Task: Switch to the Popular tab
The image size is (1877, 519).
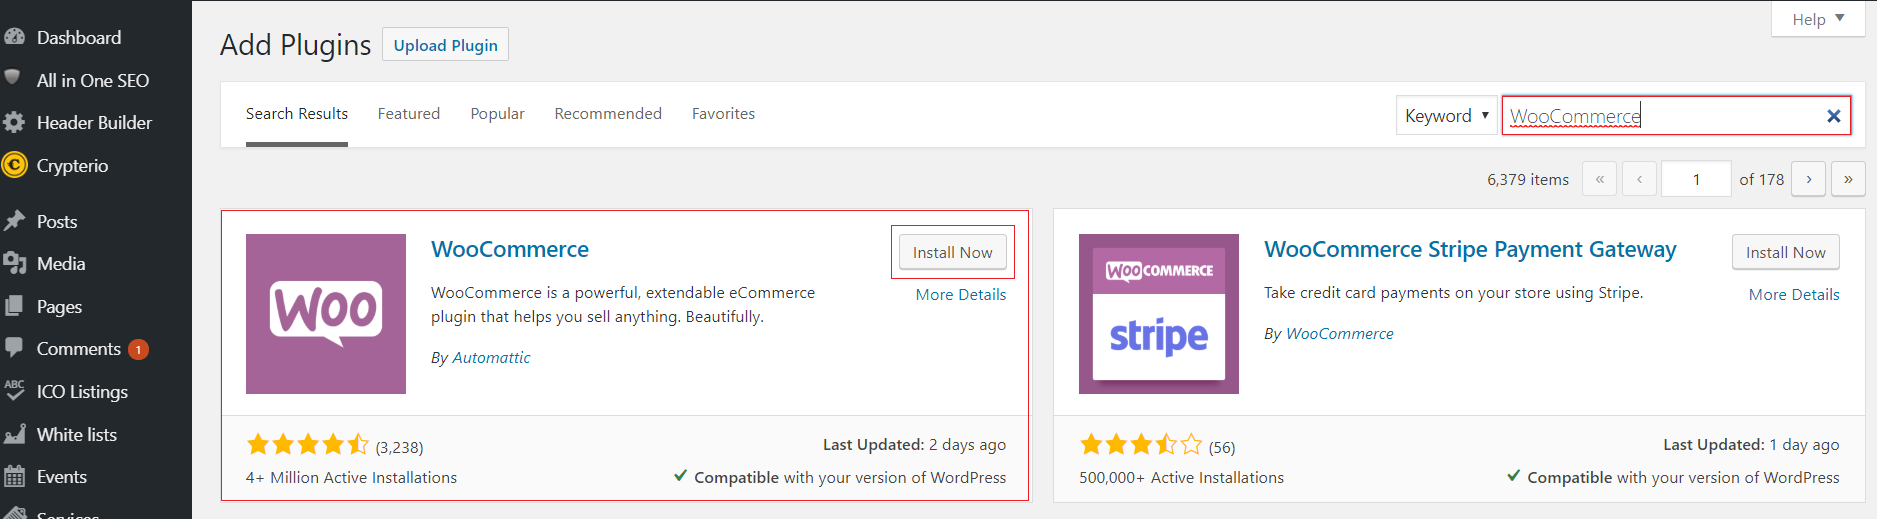Action: (x=497, y=113)
